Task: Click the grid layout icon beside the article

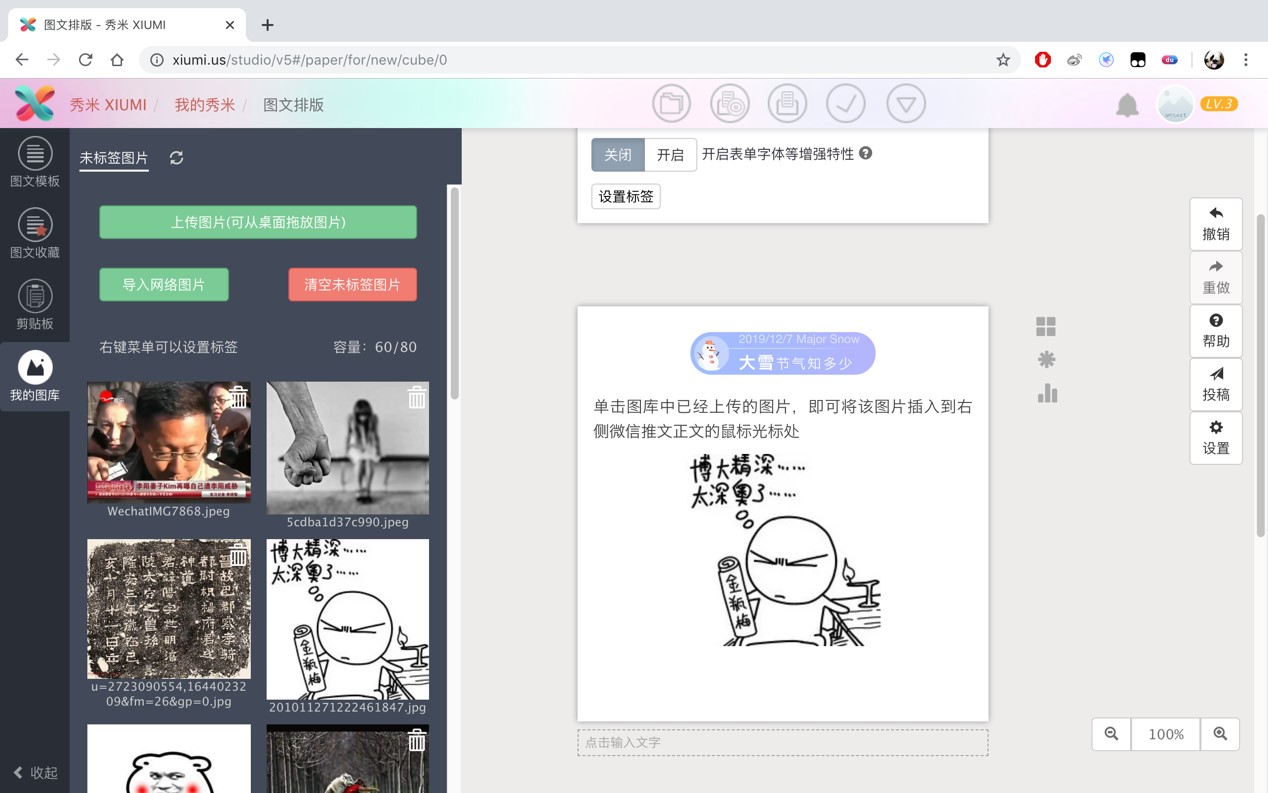Action: point(1046,327)
